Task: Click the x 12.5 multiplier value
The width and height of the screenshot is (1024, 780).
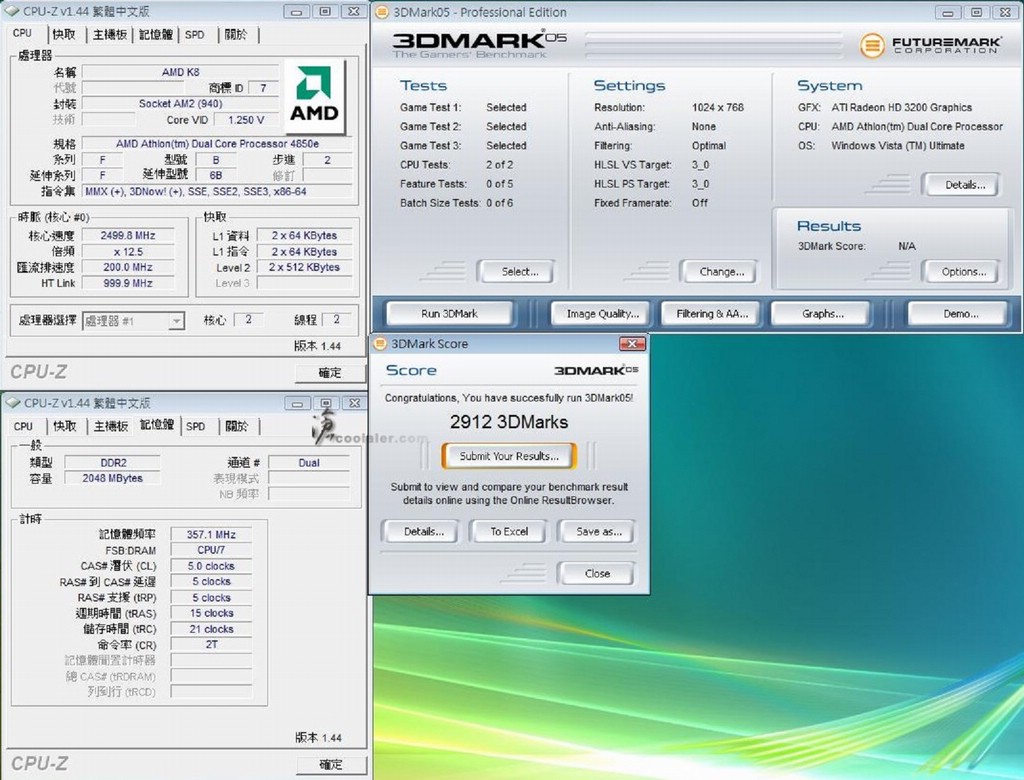Action: tap(127, 252)
